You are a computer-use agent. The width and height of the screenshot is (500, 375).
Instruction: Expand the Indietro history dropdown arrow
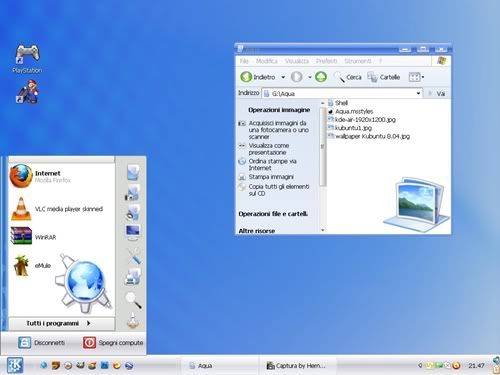click(x=283, y=77)
